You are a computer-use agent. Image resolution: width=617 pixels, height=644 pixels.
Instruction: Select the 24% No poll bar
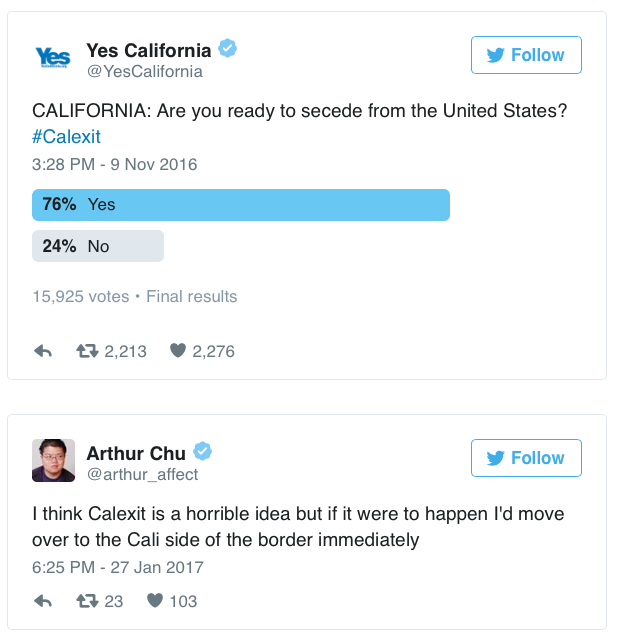pos(98,246)
